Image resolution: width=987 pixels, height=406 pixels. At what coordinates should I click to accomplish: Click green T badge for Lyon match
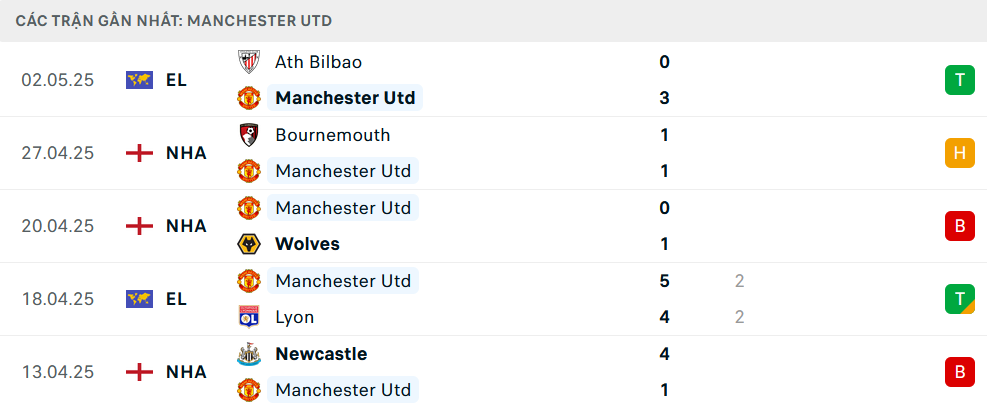pos(959,299)
